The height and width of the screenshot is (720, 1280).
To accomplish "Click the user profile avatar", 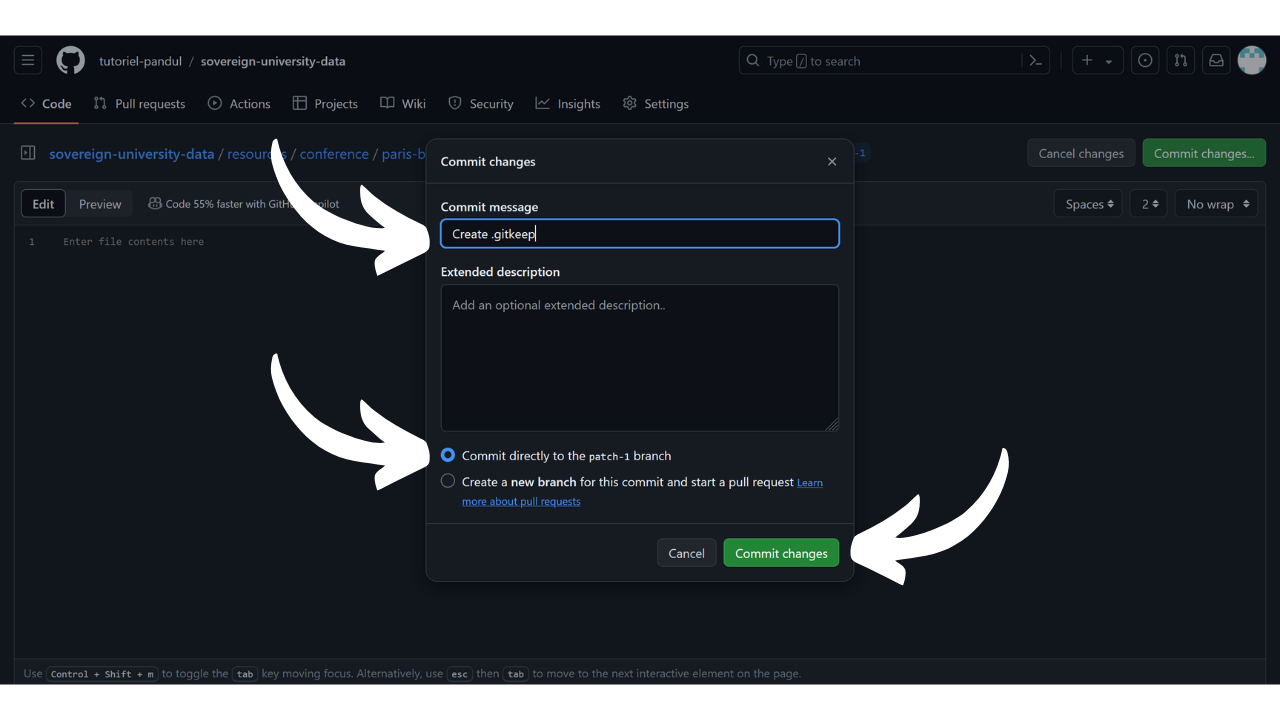I will (1251, 61).
